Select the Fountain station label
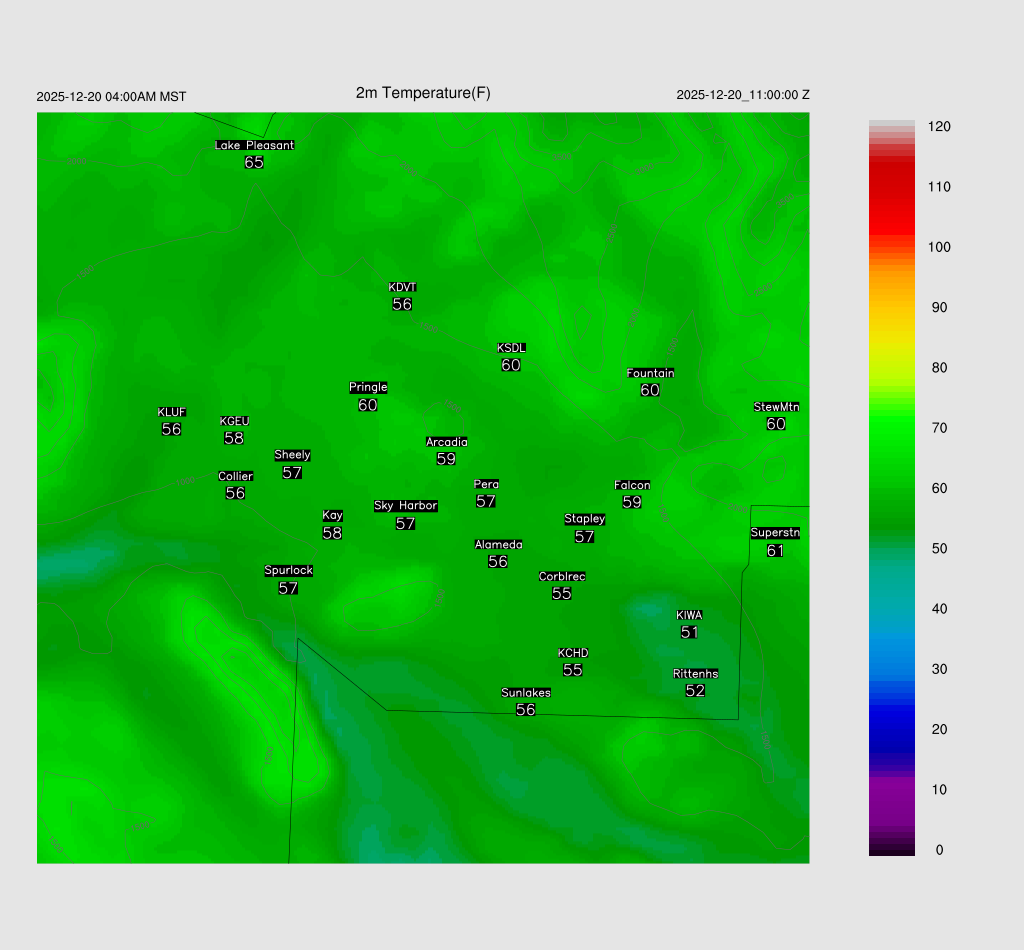This screenshot has height=950, width=1024. pyautogui.click(x=650, y=373)
